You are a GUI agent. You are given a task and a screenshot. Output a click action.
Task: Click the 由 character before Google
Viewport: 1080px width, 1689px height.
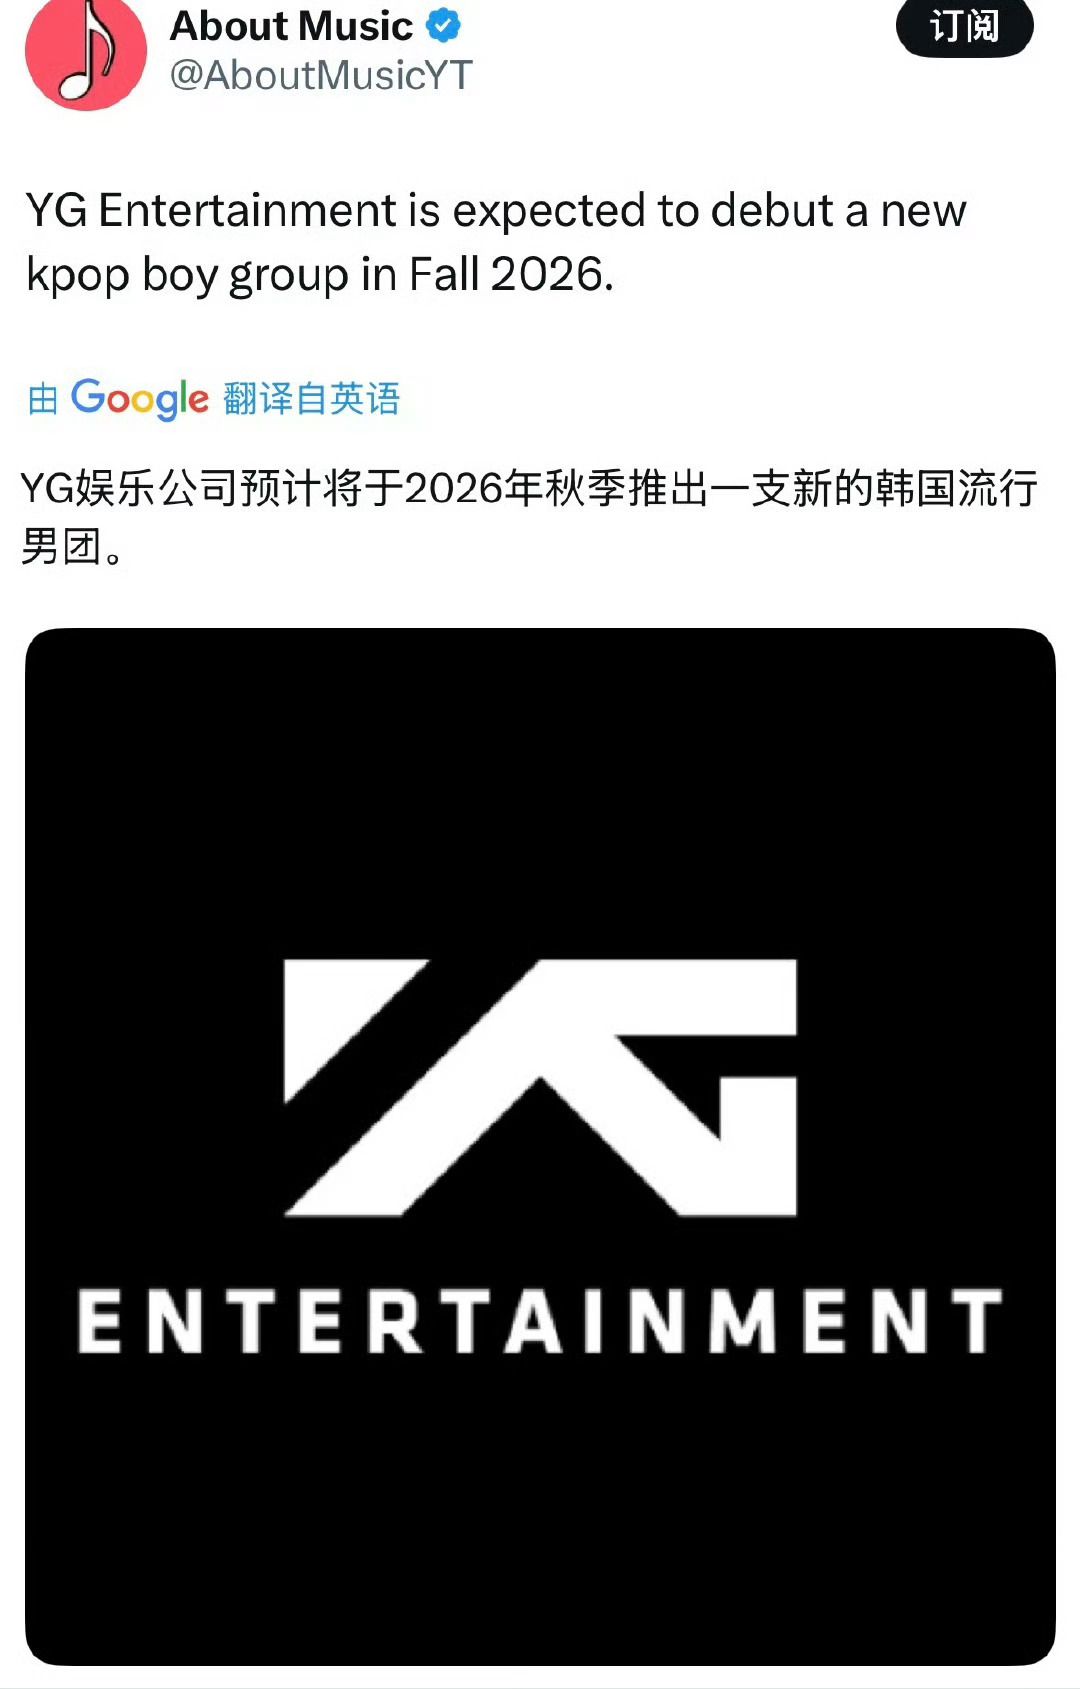43,399
